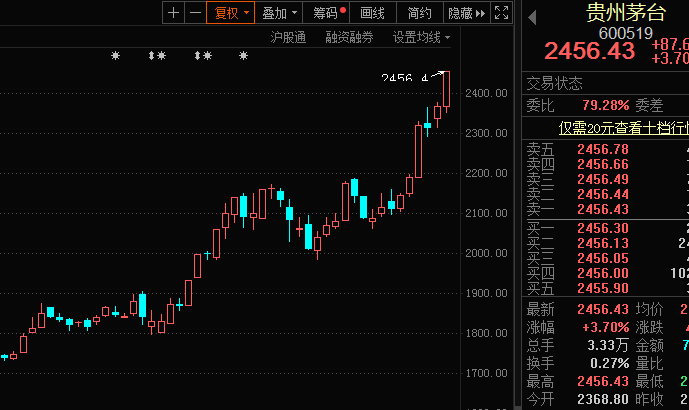This screenshot has width=689, height=410.
Task: Click the 2400.00 price axis label
Action: click(486, 93)
